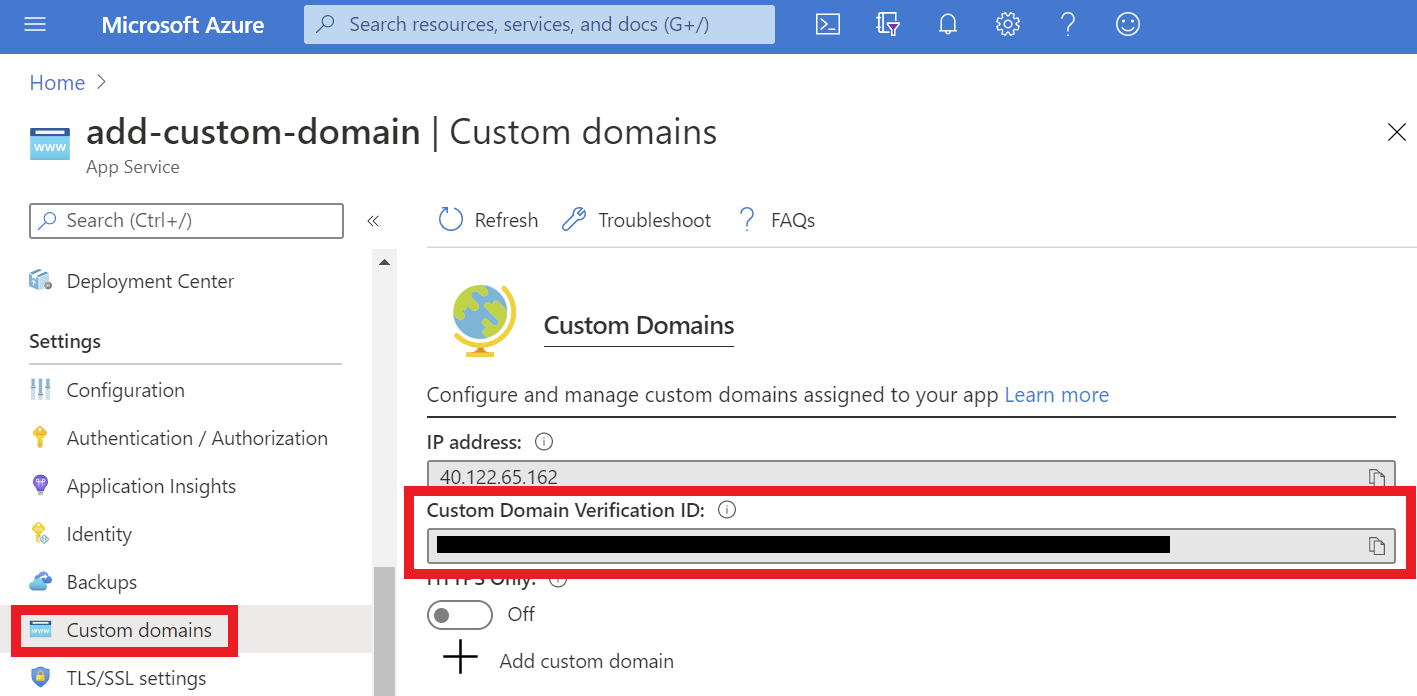Viewport: 1417px width, 696px height.
Task: Navigate Home via the breadcrumb link
Action: click(x=57, y=82)
